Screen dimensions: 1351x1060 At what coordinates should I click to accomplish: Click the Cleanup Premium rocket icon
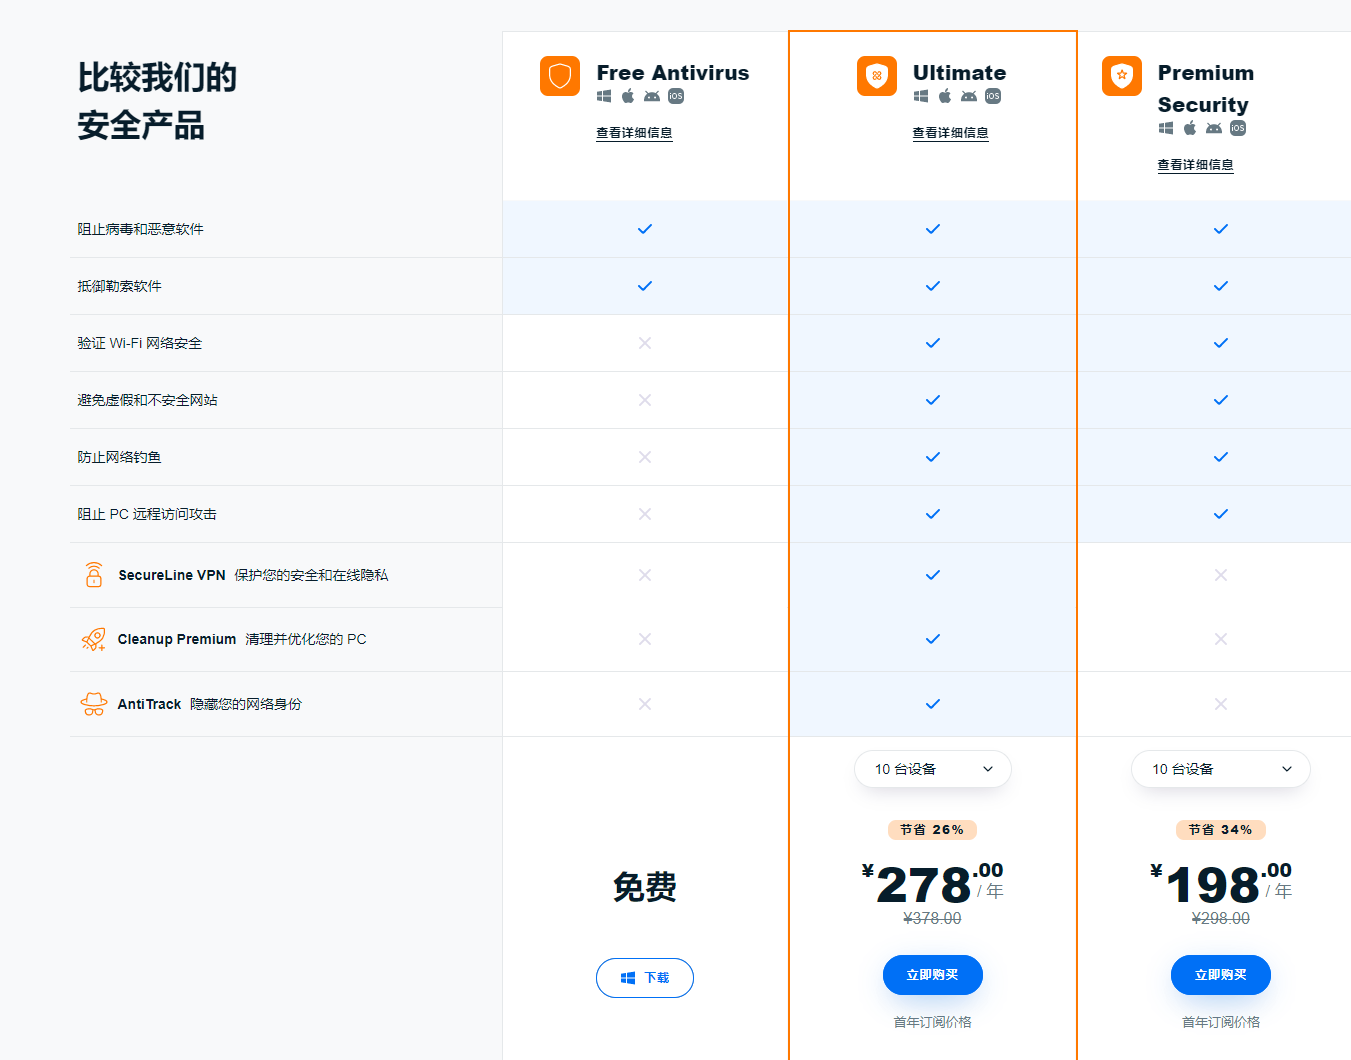coord(94,639)
